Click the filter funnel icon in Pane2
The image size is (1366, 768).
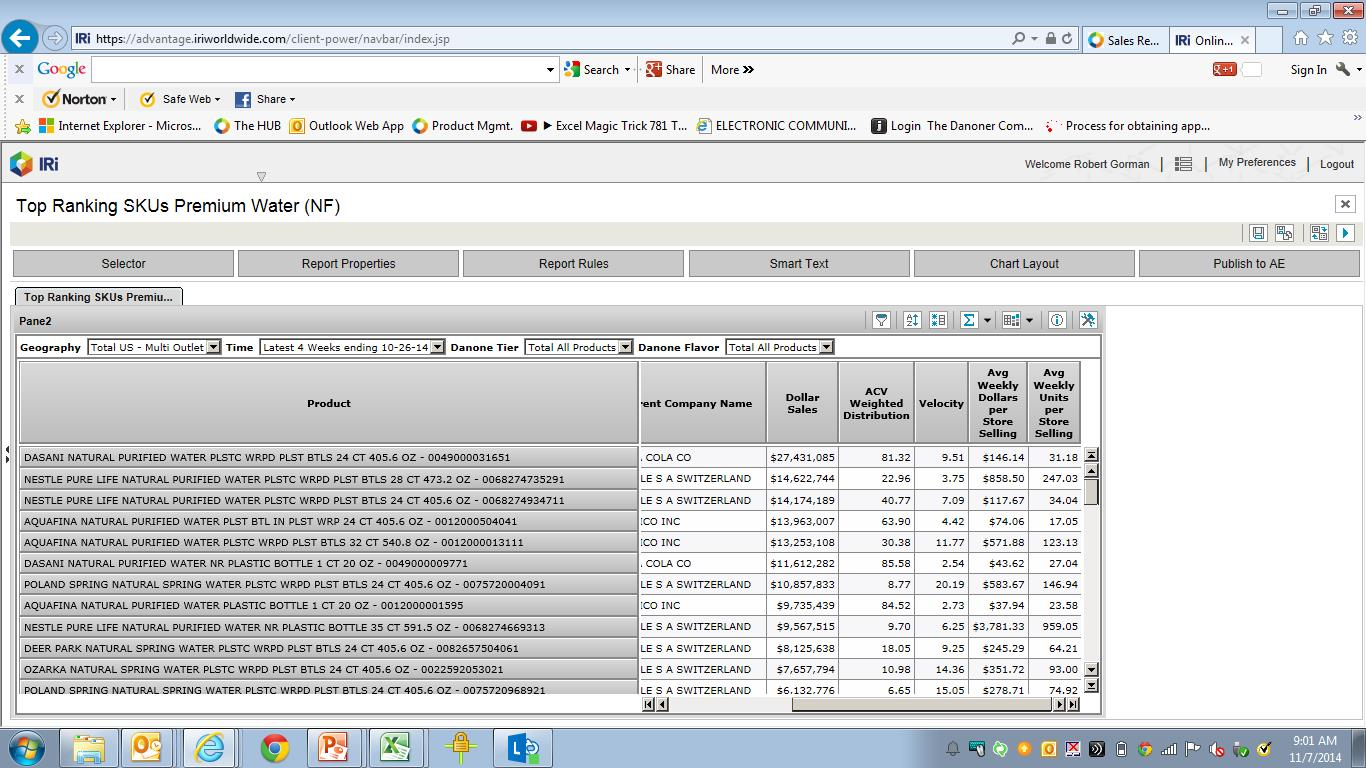[x=881, y=320]
